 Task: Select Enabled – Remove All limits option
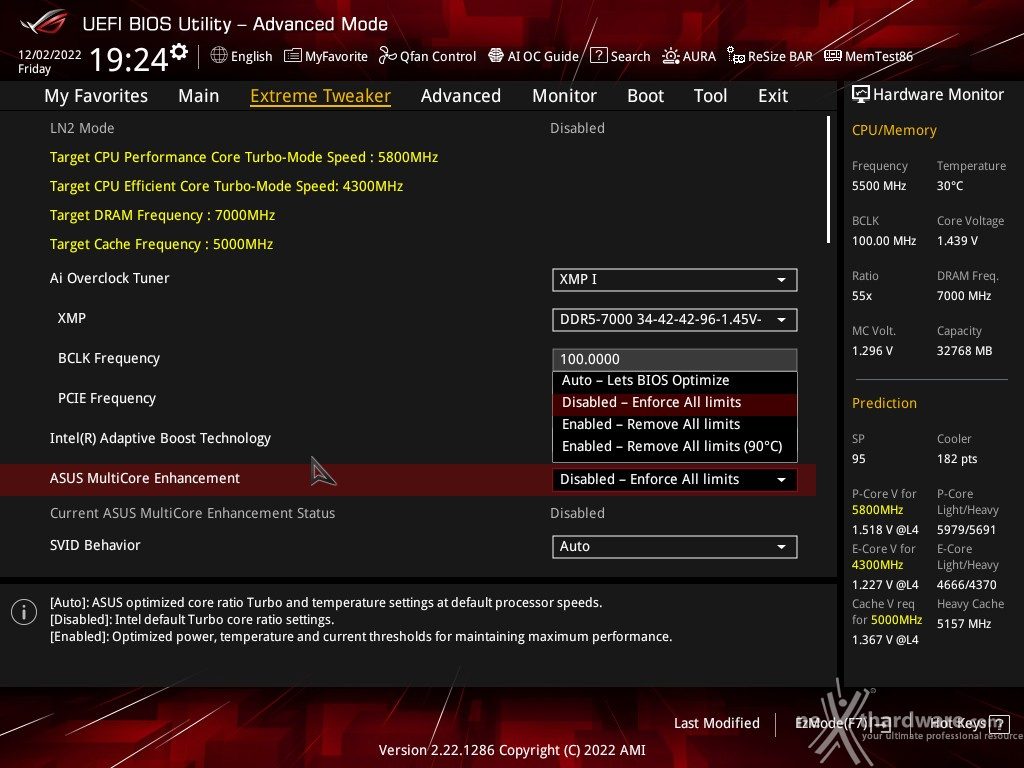675,424
